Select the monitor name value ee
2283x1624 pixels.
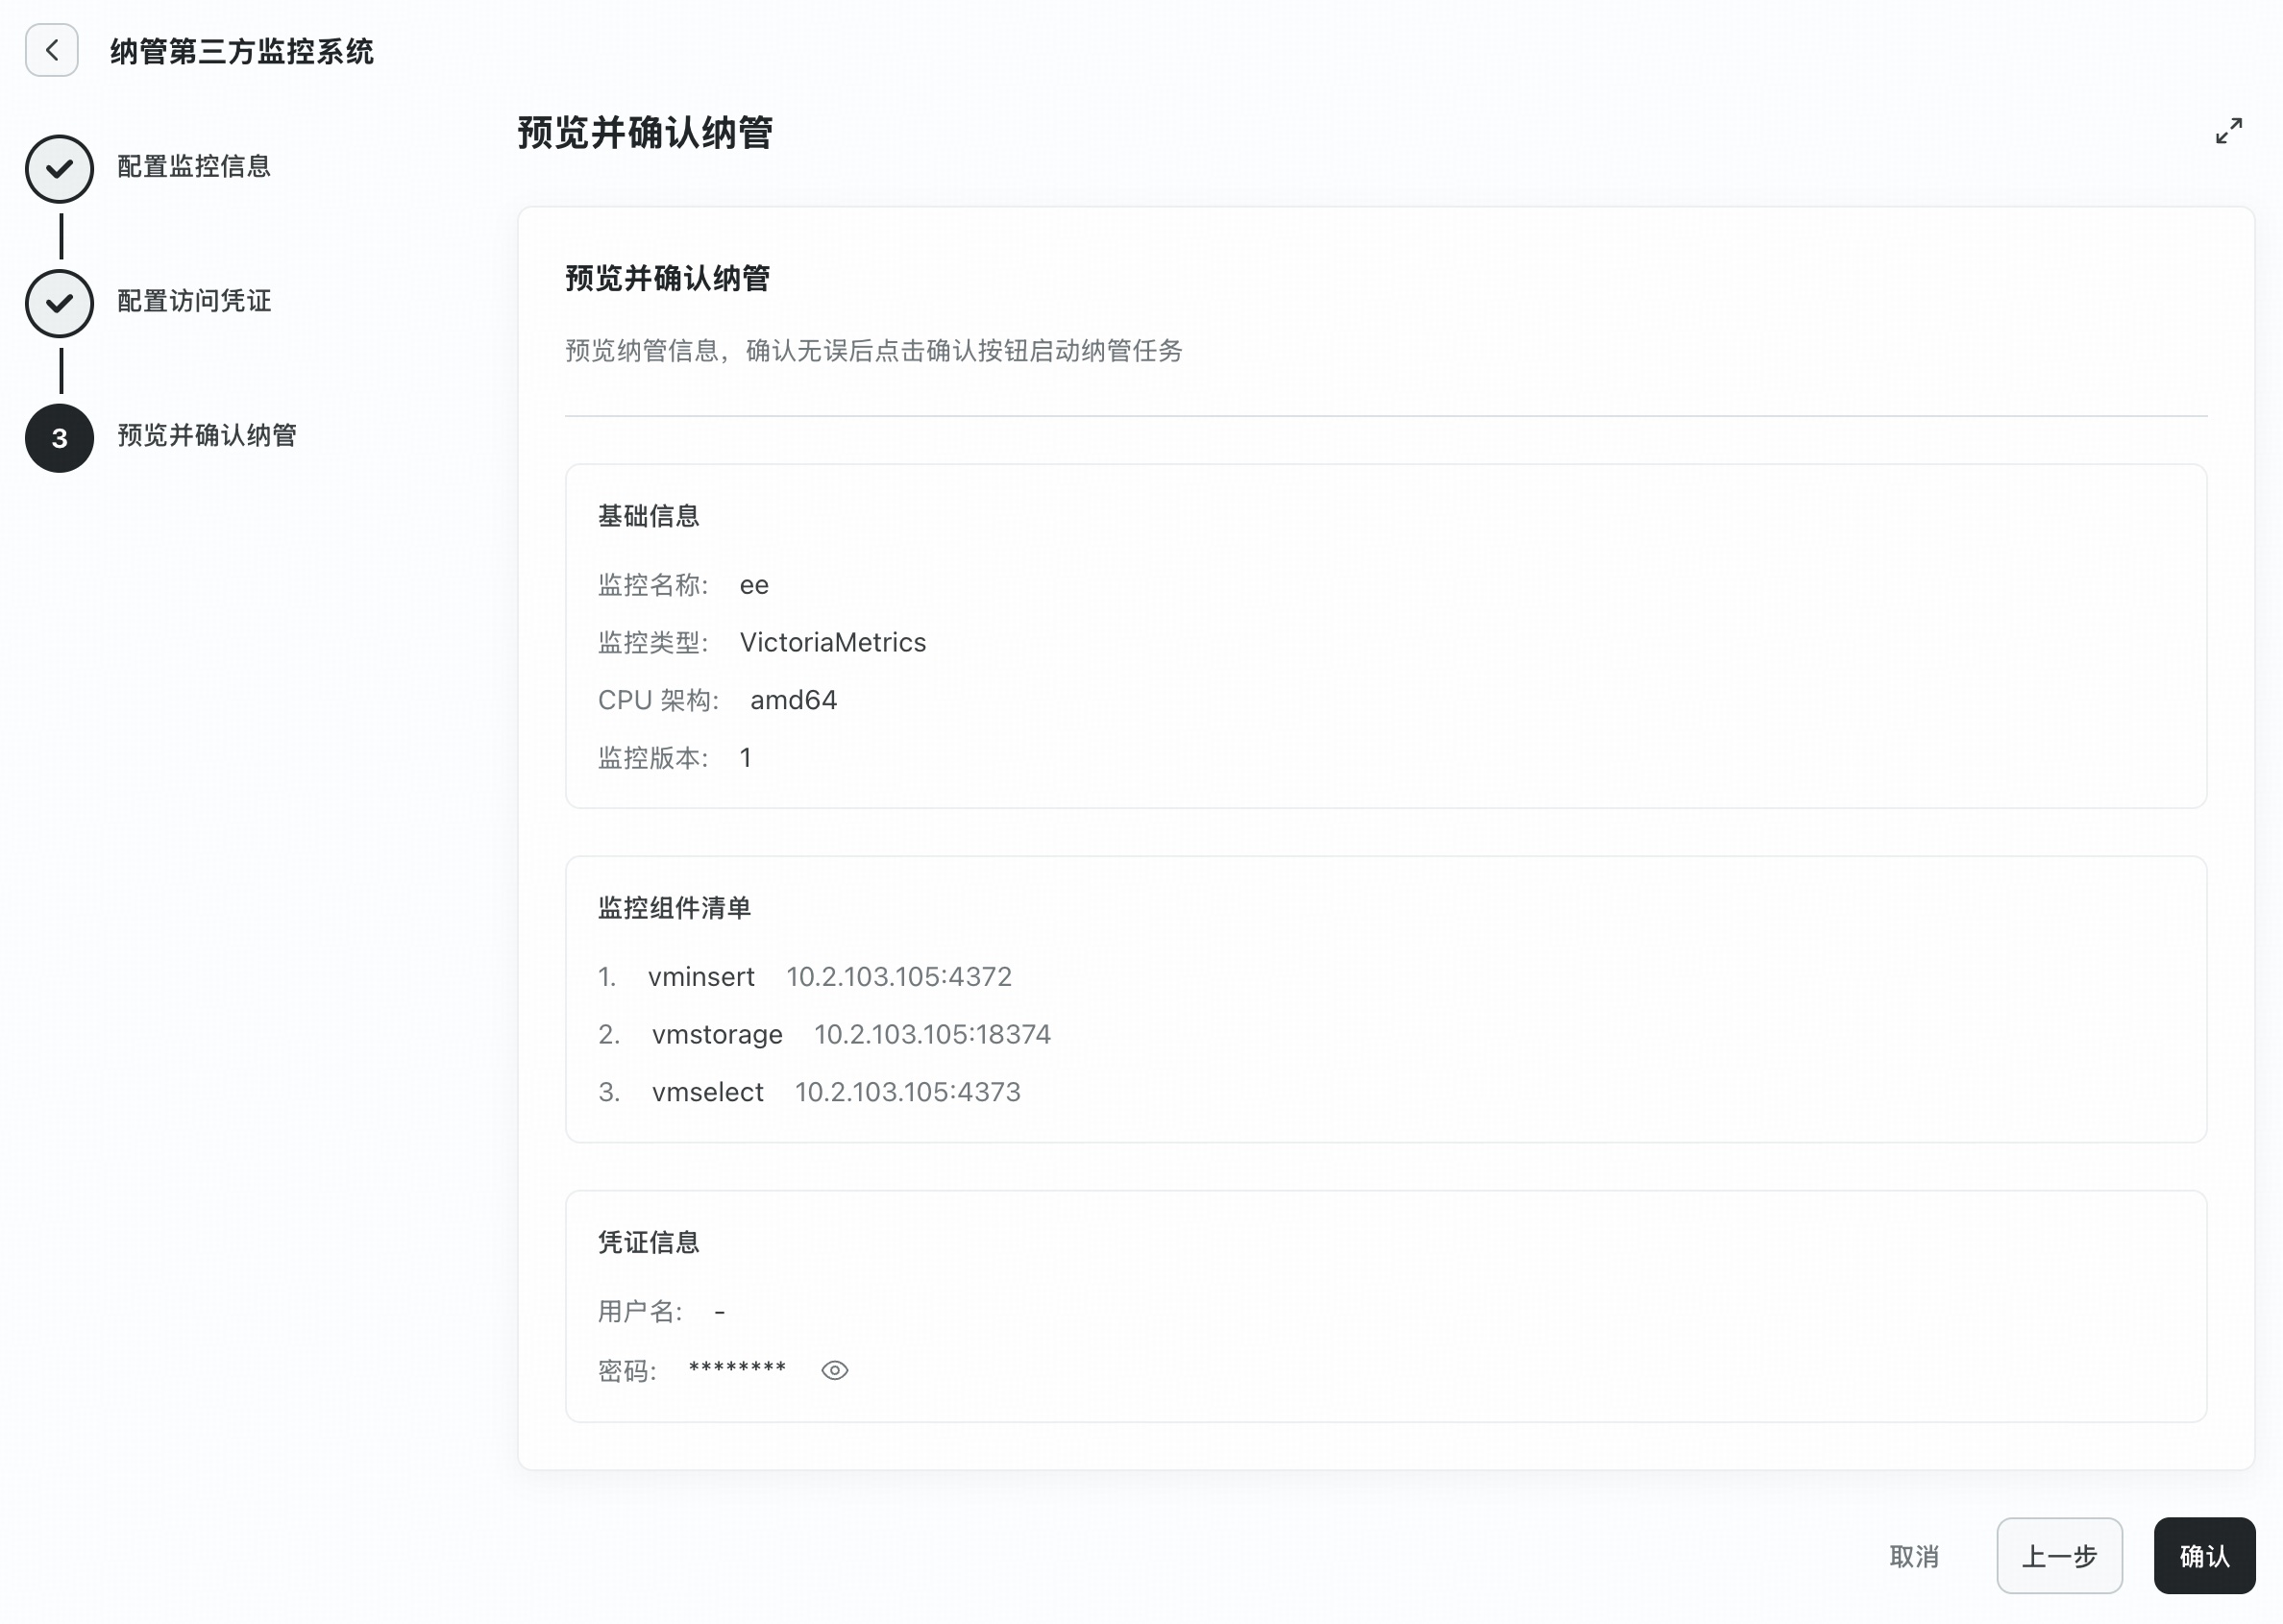pos(754,585)
